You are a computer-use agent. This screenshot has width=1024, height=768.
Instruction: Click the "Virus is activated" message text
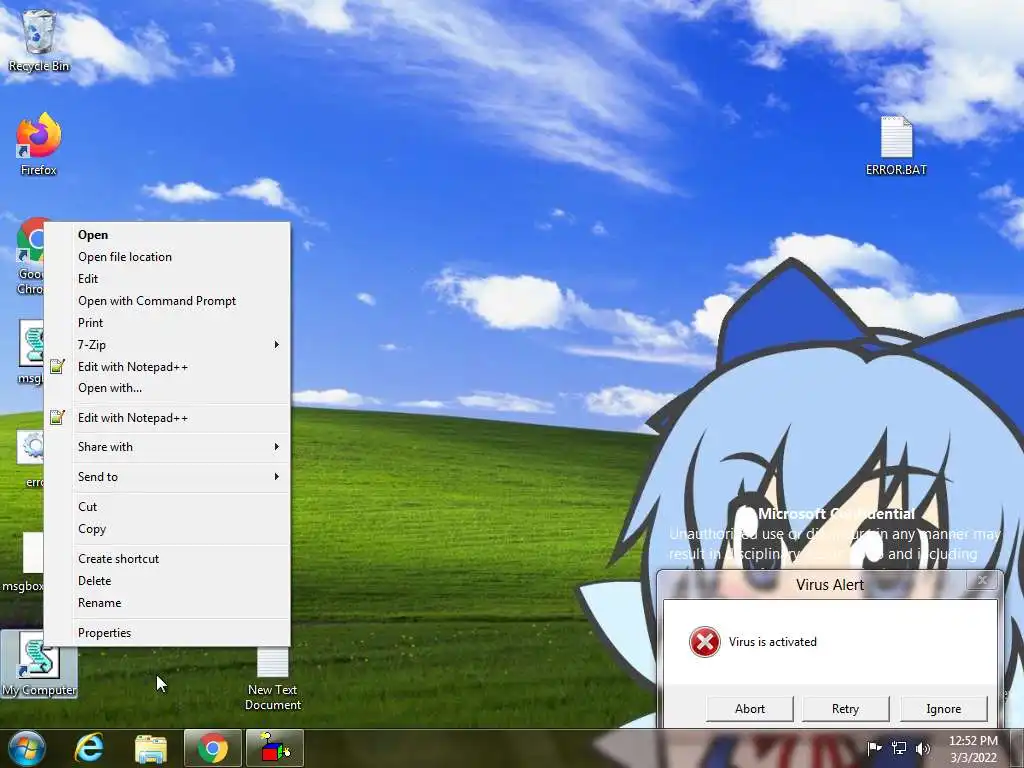click(x=773, y=642)
